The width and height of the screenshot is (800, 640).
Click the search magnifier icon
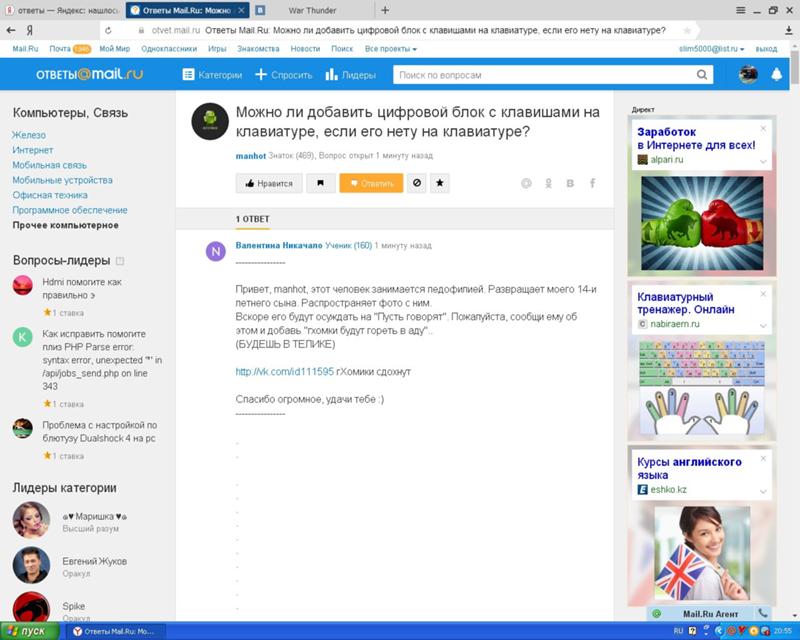pyautogui.click(x=702, y=75)
